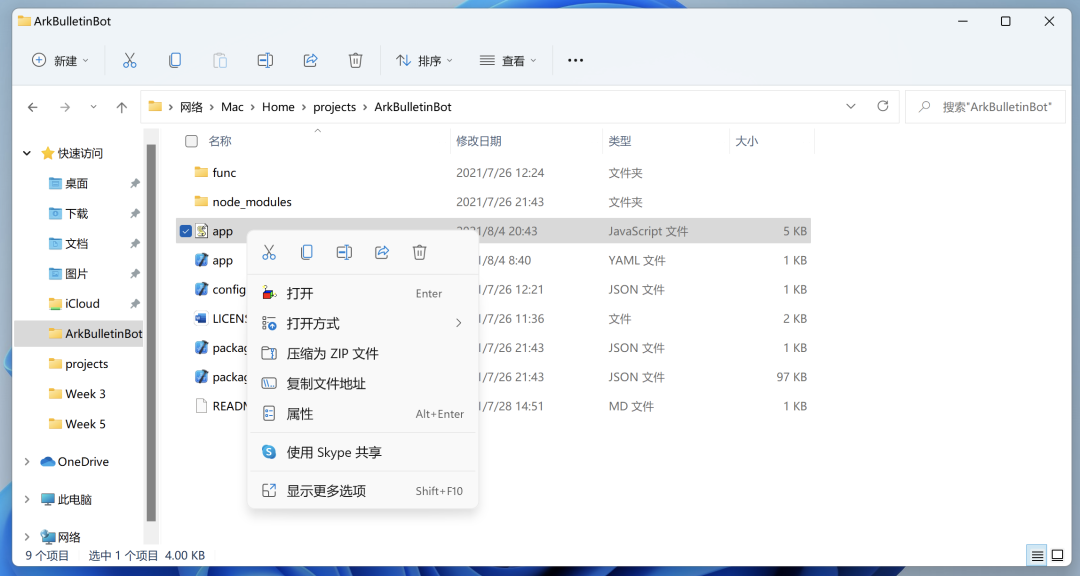Click the README file icon

(x=201, y=406)
